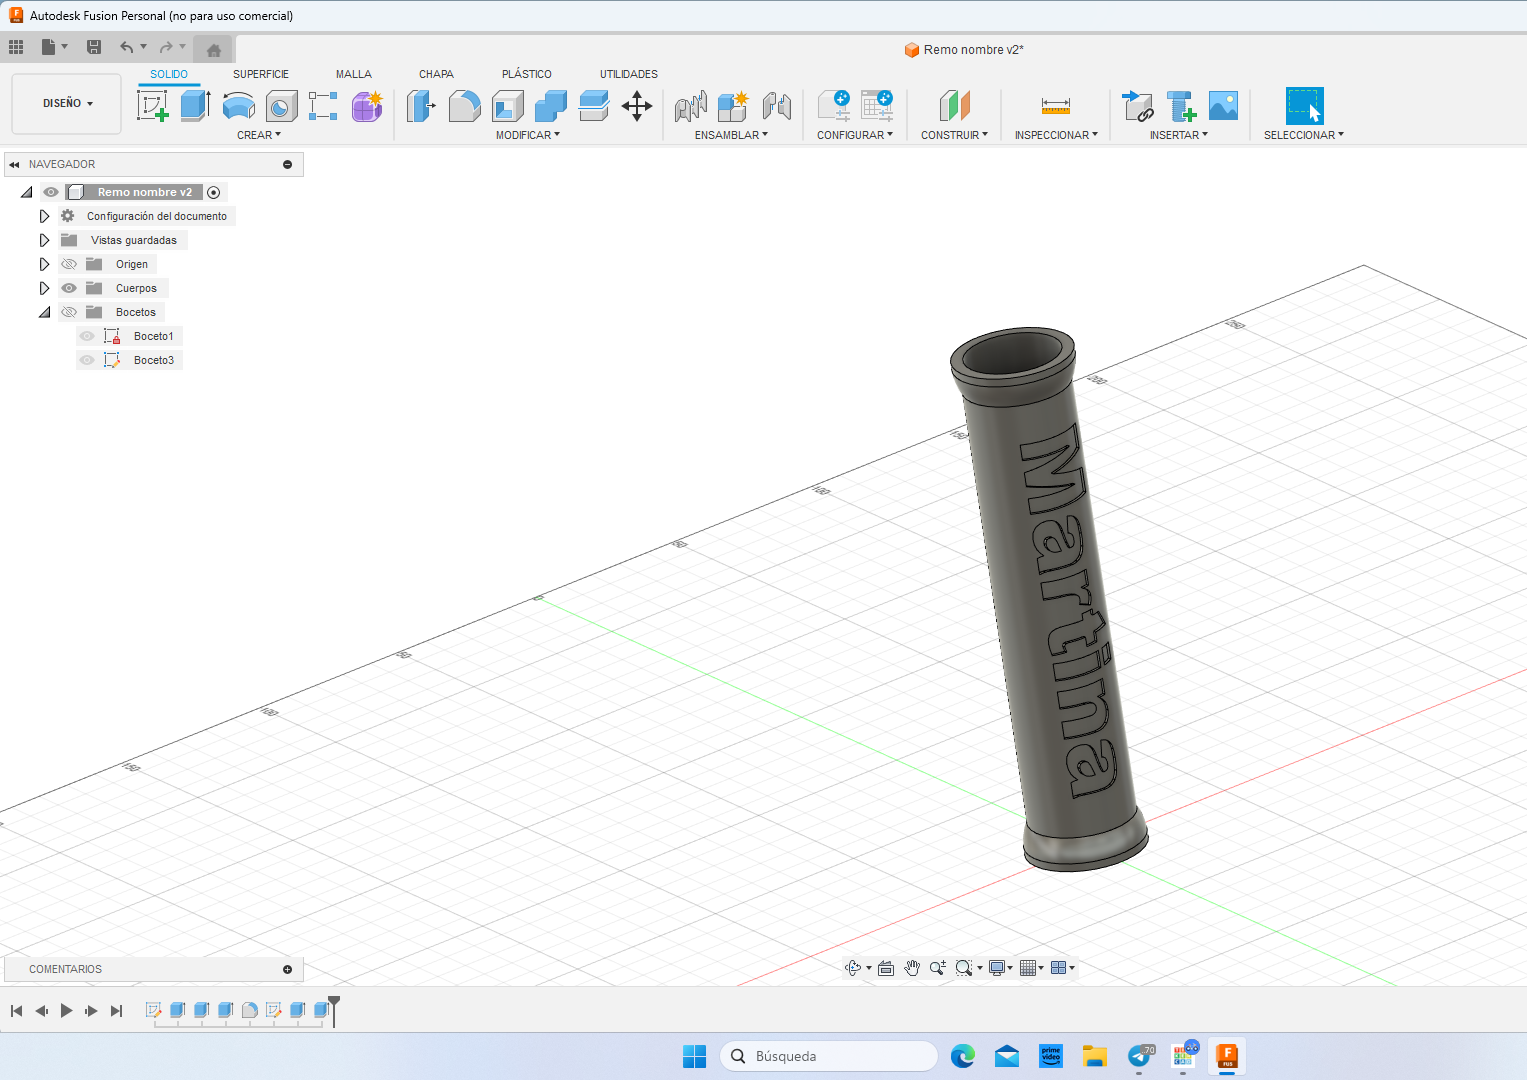The width and height of the screenshot is (1527, 1080).
Task: Collapse the Bocetos folder
Action: pyautogui.click(x=44, y=312)
